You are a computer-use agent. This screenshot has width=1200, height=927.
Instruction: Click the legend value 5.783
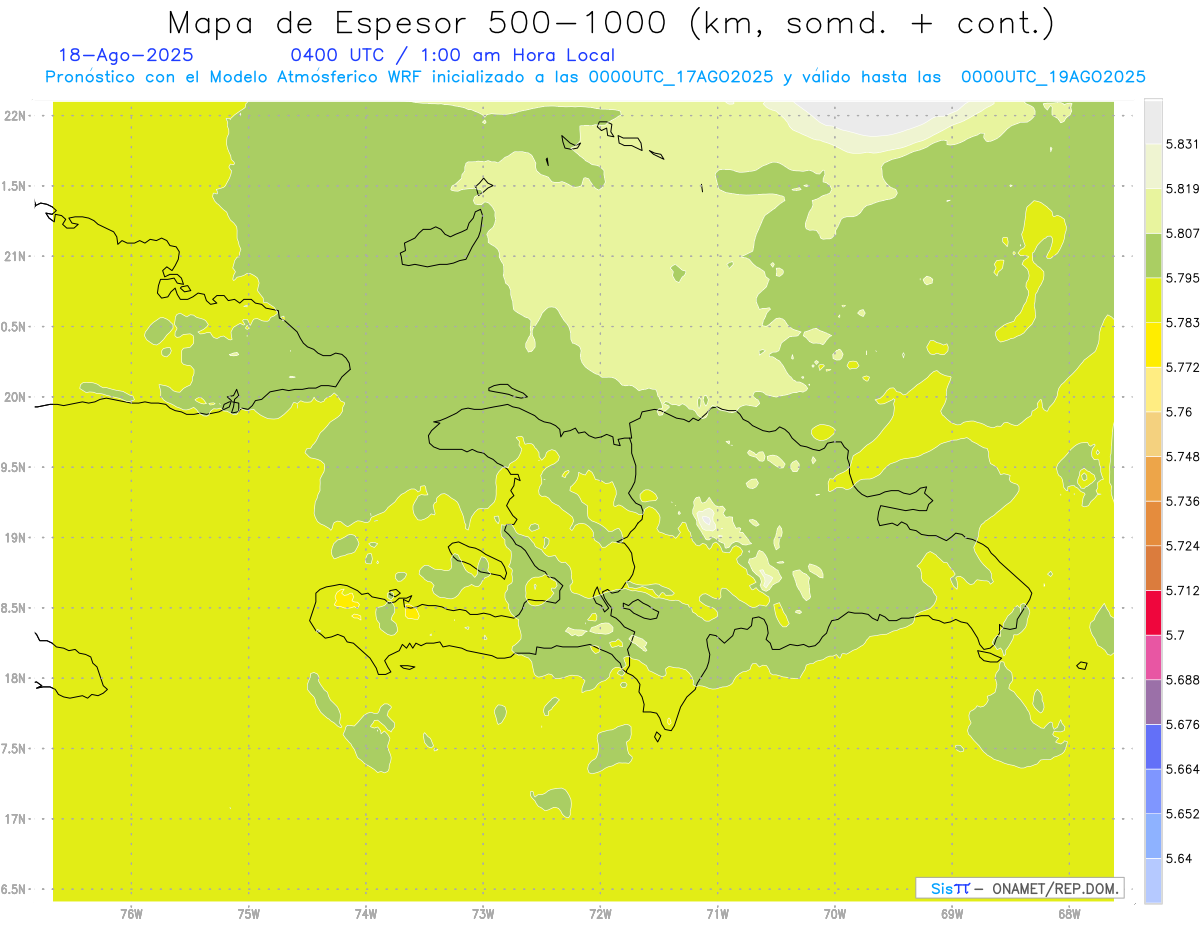click(1183, 323)
